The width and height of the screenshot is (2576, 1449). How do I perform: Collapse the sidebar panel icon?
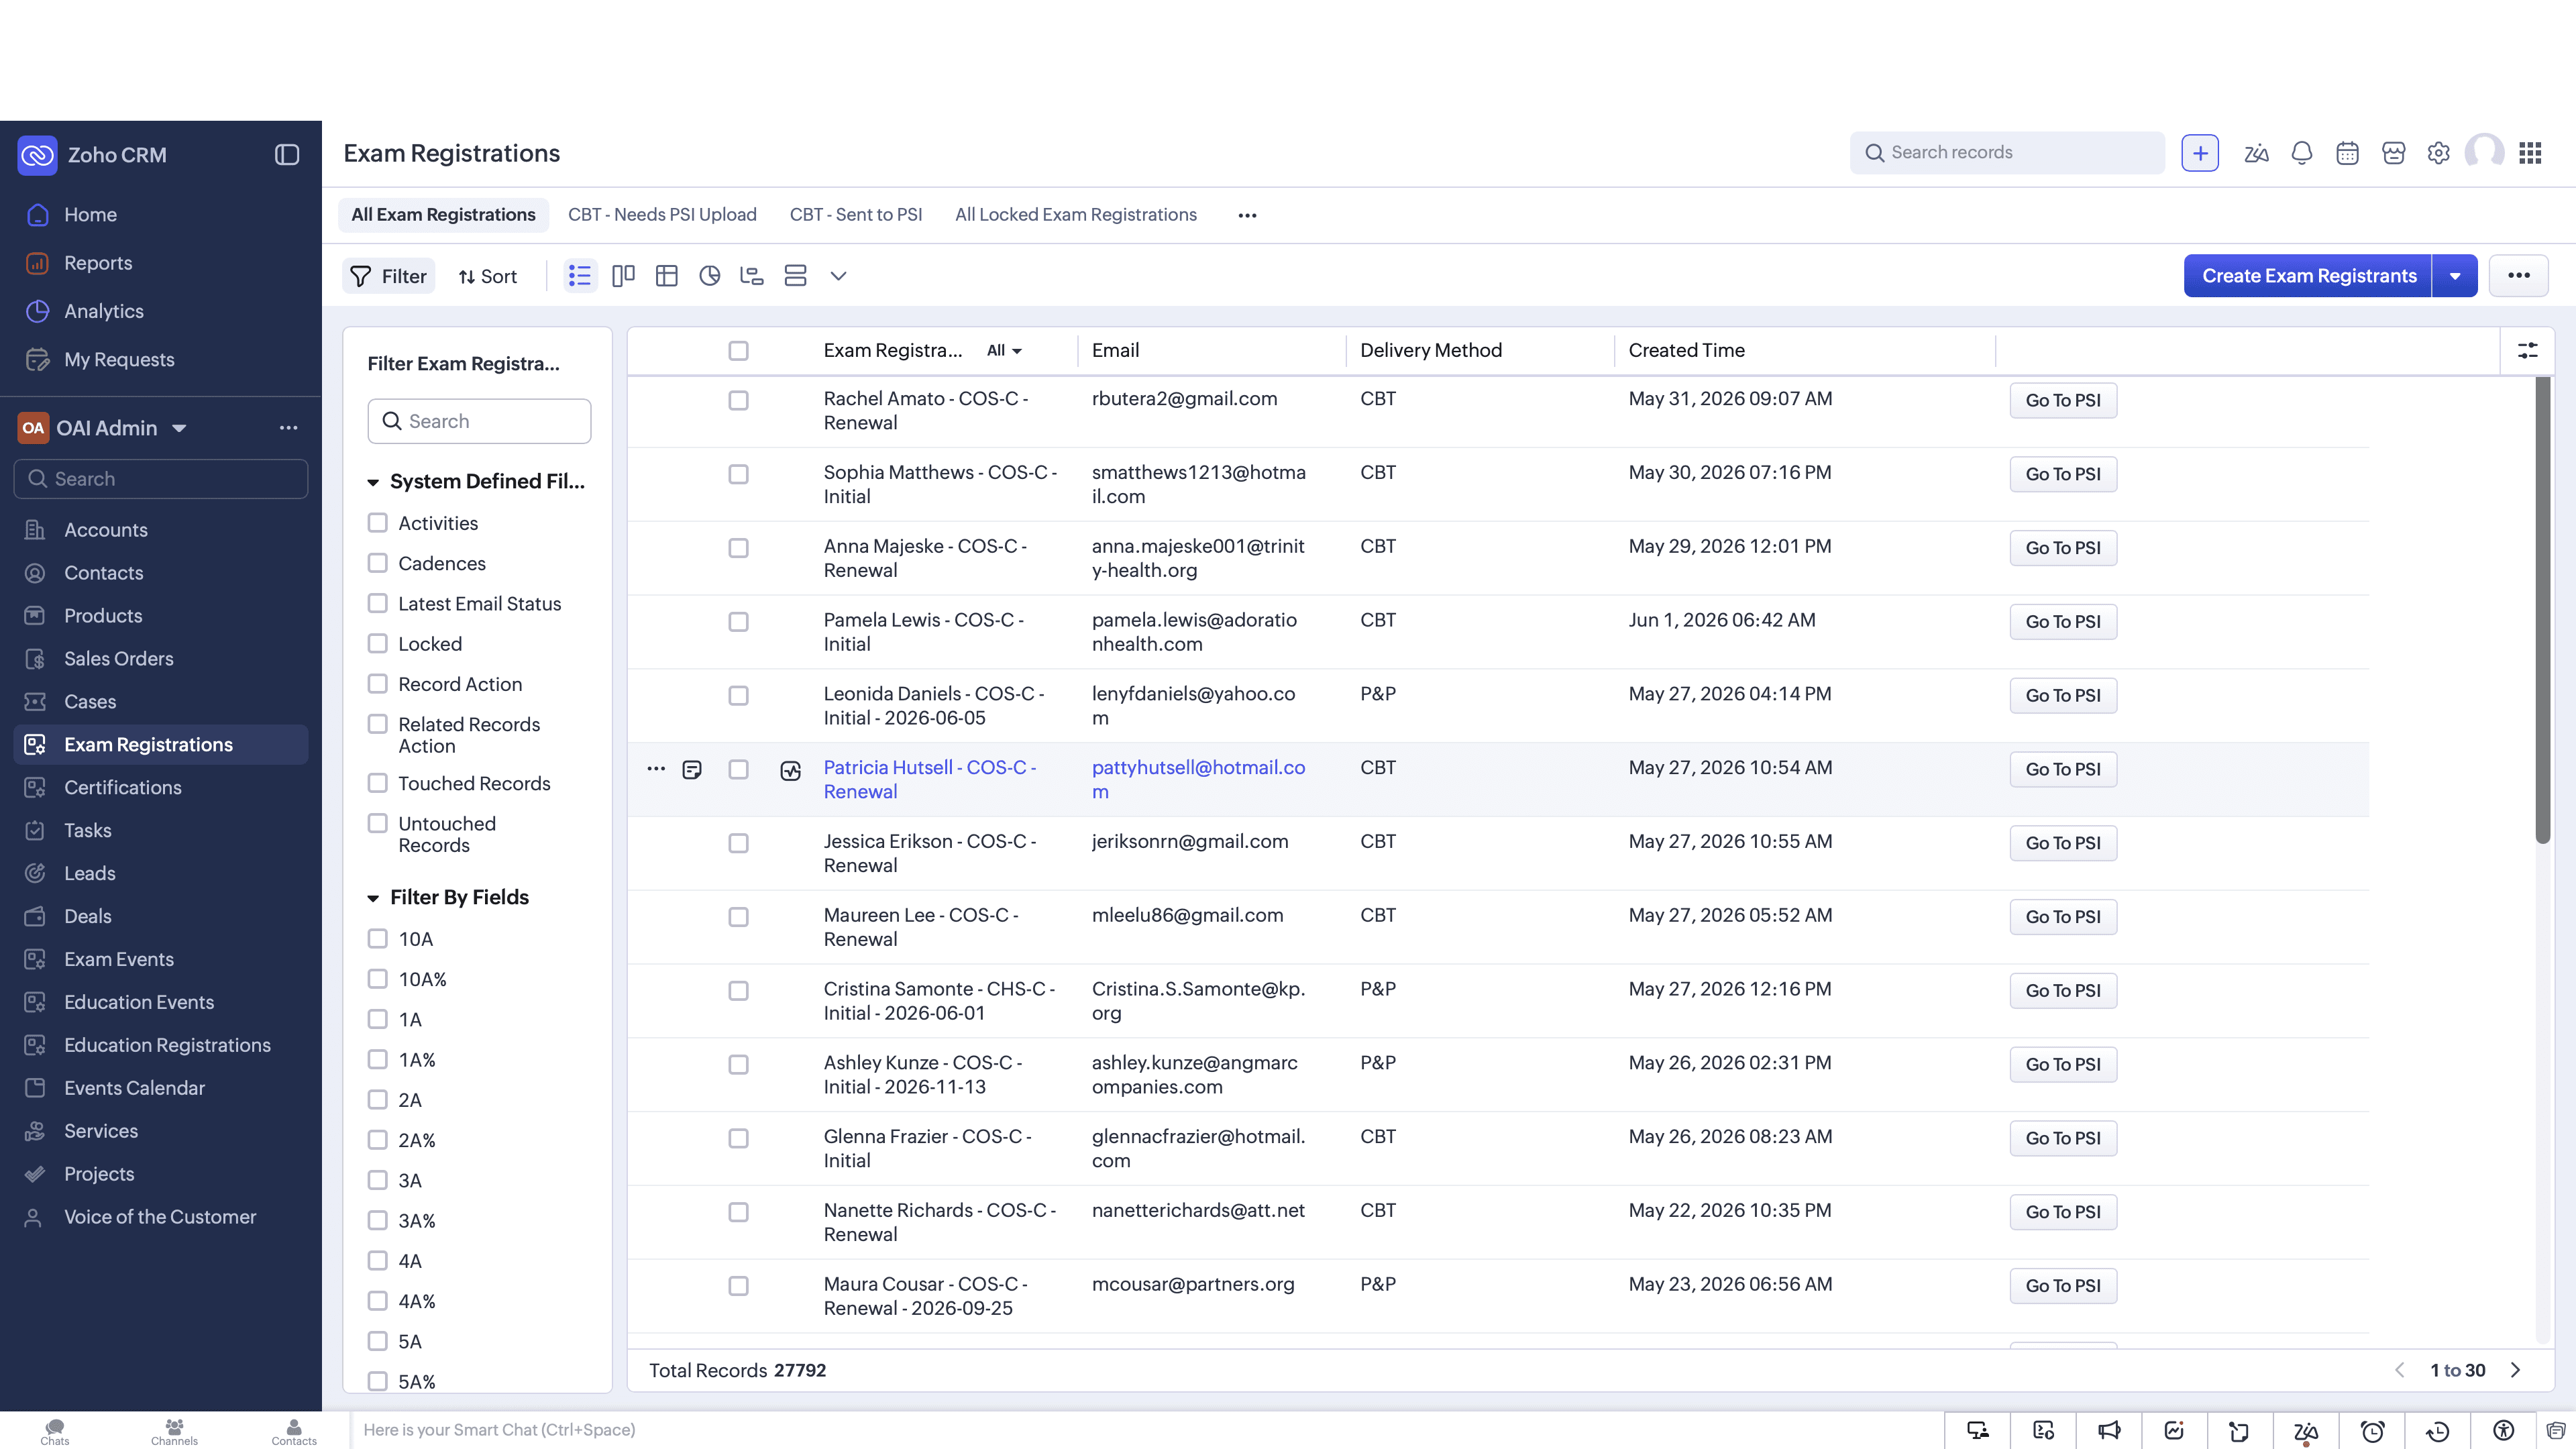pyautogui.click(x=287, y=155)
